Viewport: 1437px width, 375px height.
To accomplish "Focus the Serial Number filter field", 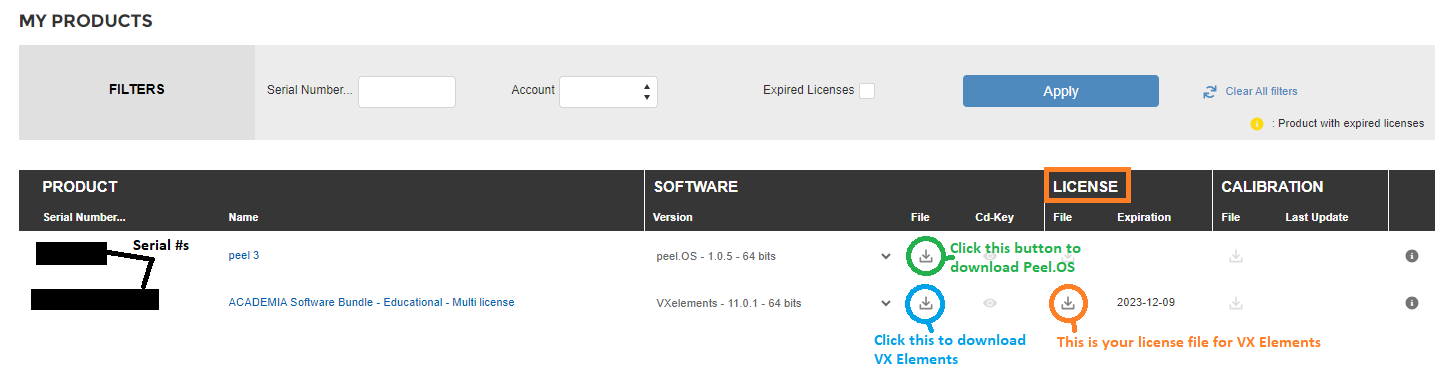I will pos(407,91).
